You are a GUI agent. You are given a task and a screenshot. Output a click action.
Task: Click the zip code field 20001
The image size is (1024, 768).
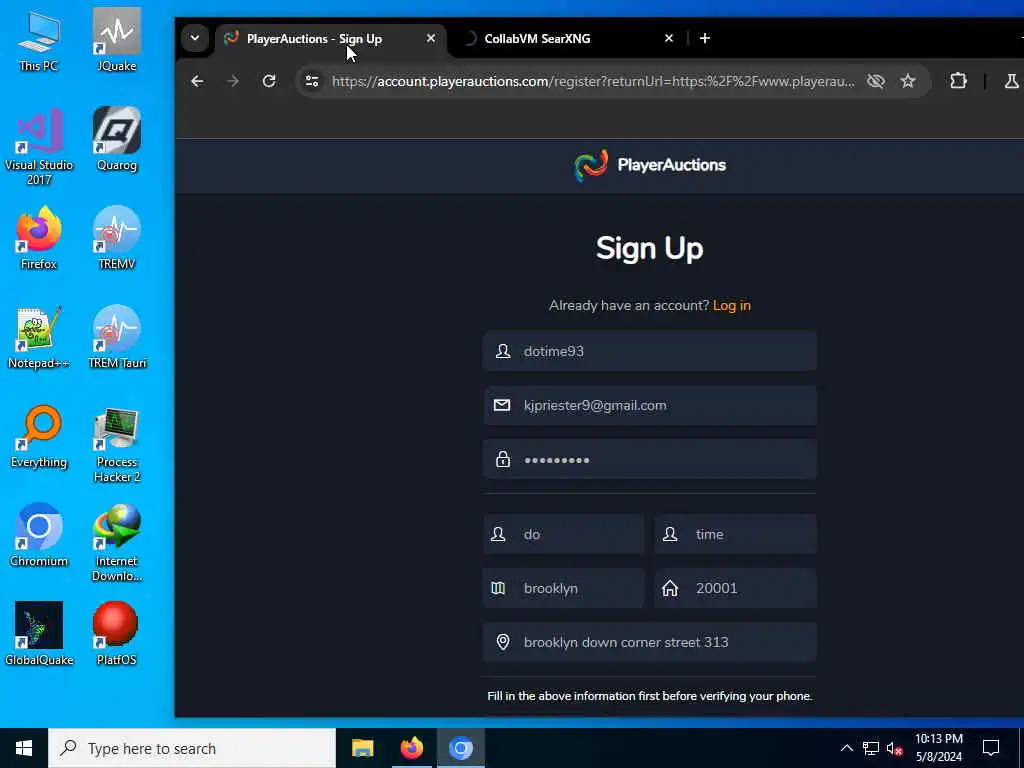coord(735,588)
